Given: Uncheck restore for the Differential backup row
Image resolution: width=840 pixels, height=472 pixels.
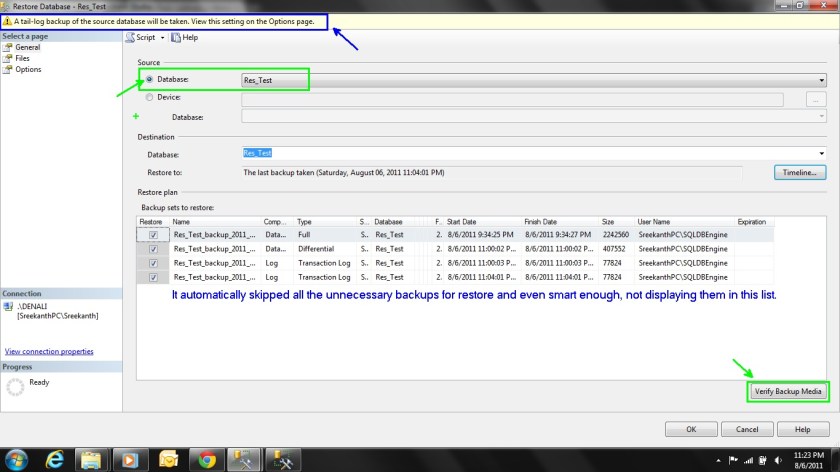Looking at the screenshot, I should coord(153,248).
